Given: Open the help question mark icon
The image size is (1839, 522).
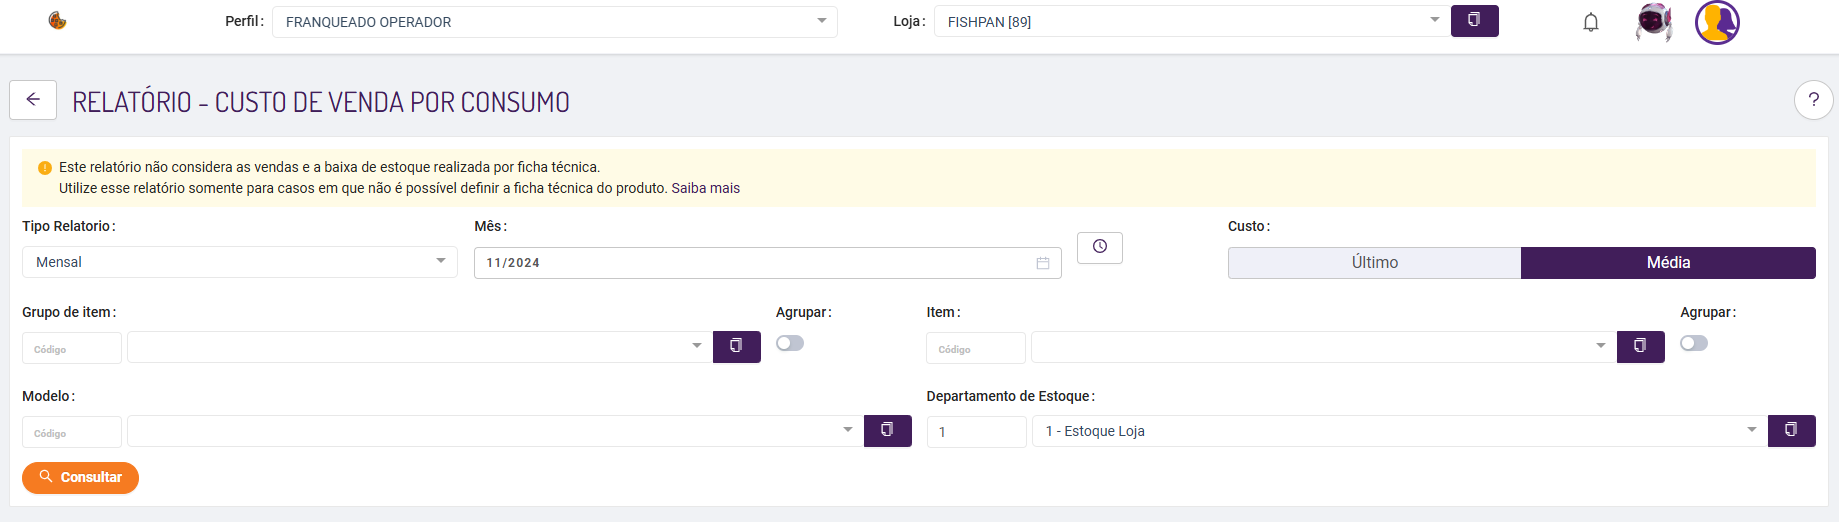Looking at the screenshot, I should pyautogui.click(x=1813, y=100).
